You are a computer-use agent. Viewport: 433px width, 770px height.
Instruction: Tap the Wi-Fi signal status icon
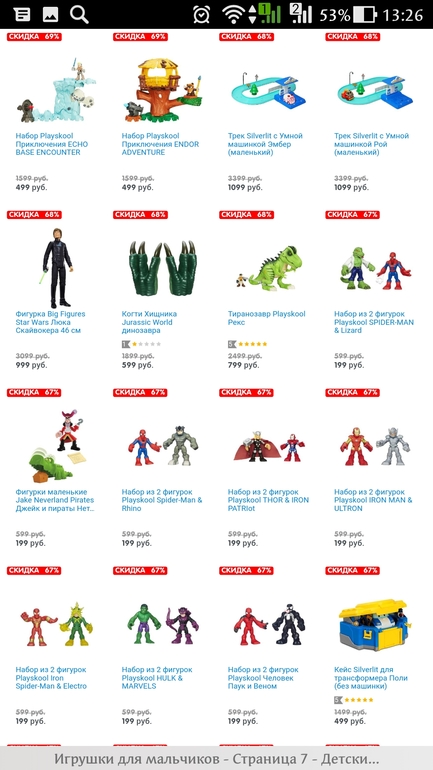pos(234,15)
